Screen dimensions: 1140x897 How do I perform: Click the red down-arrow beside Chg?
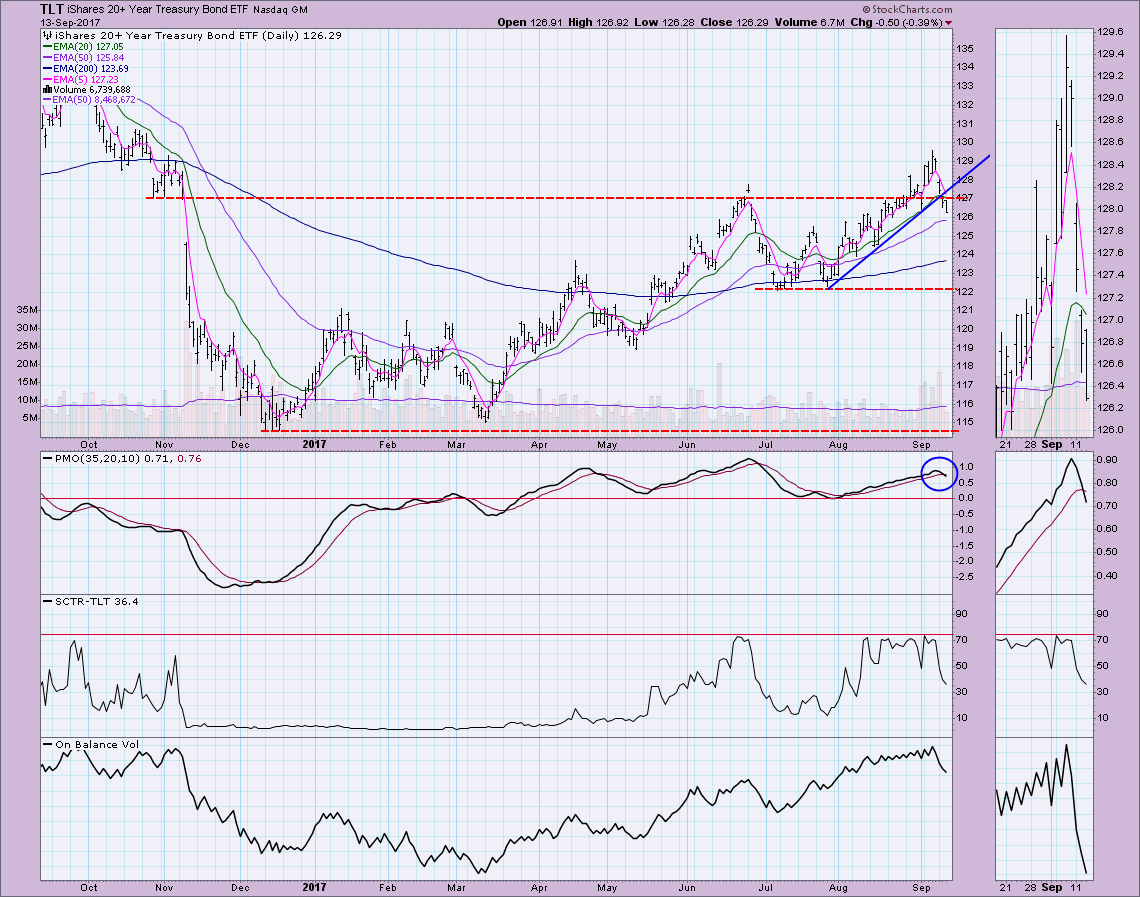tap(948, 21)
